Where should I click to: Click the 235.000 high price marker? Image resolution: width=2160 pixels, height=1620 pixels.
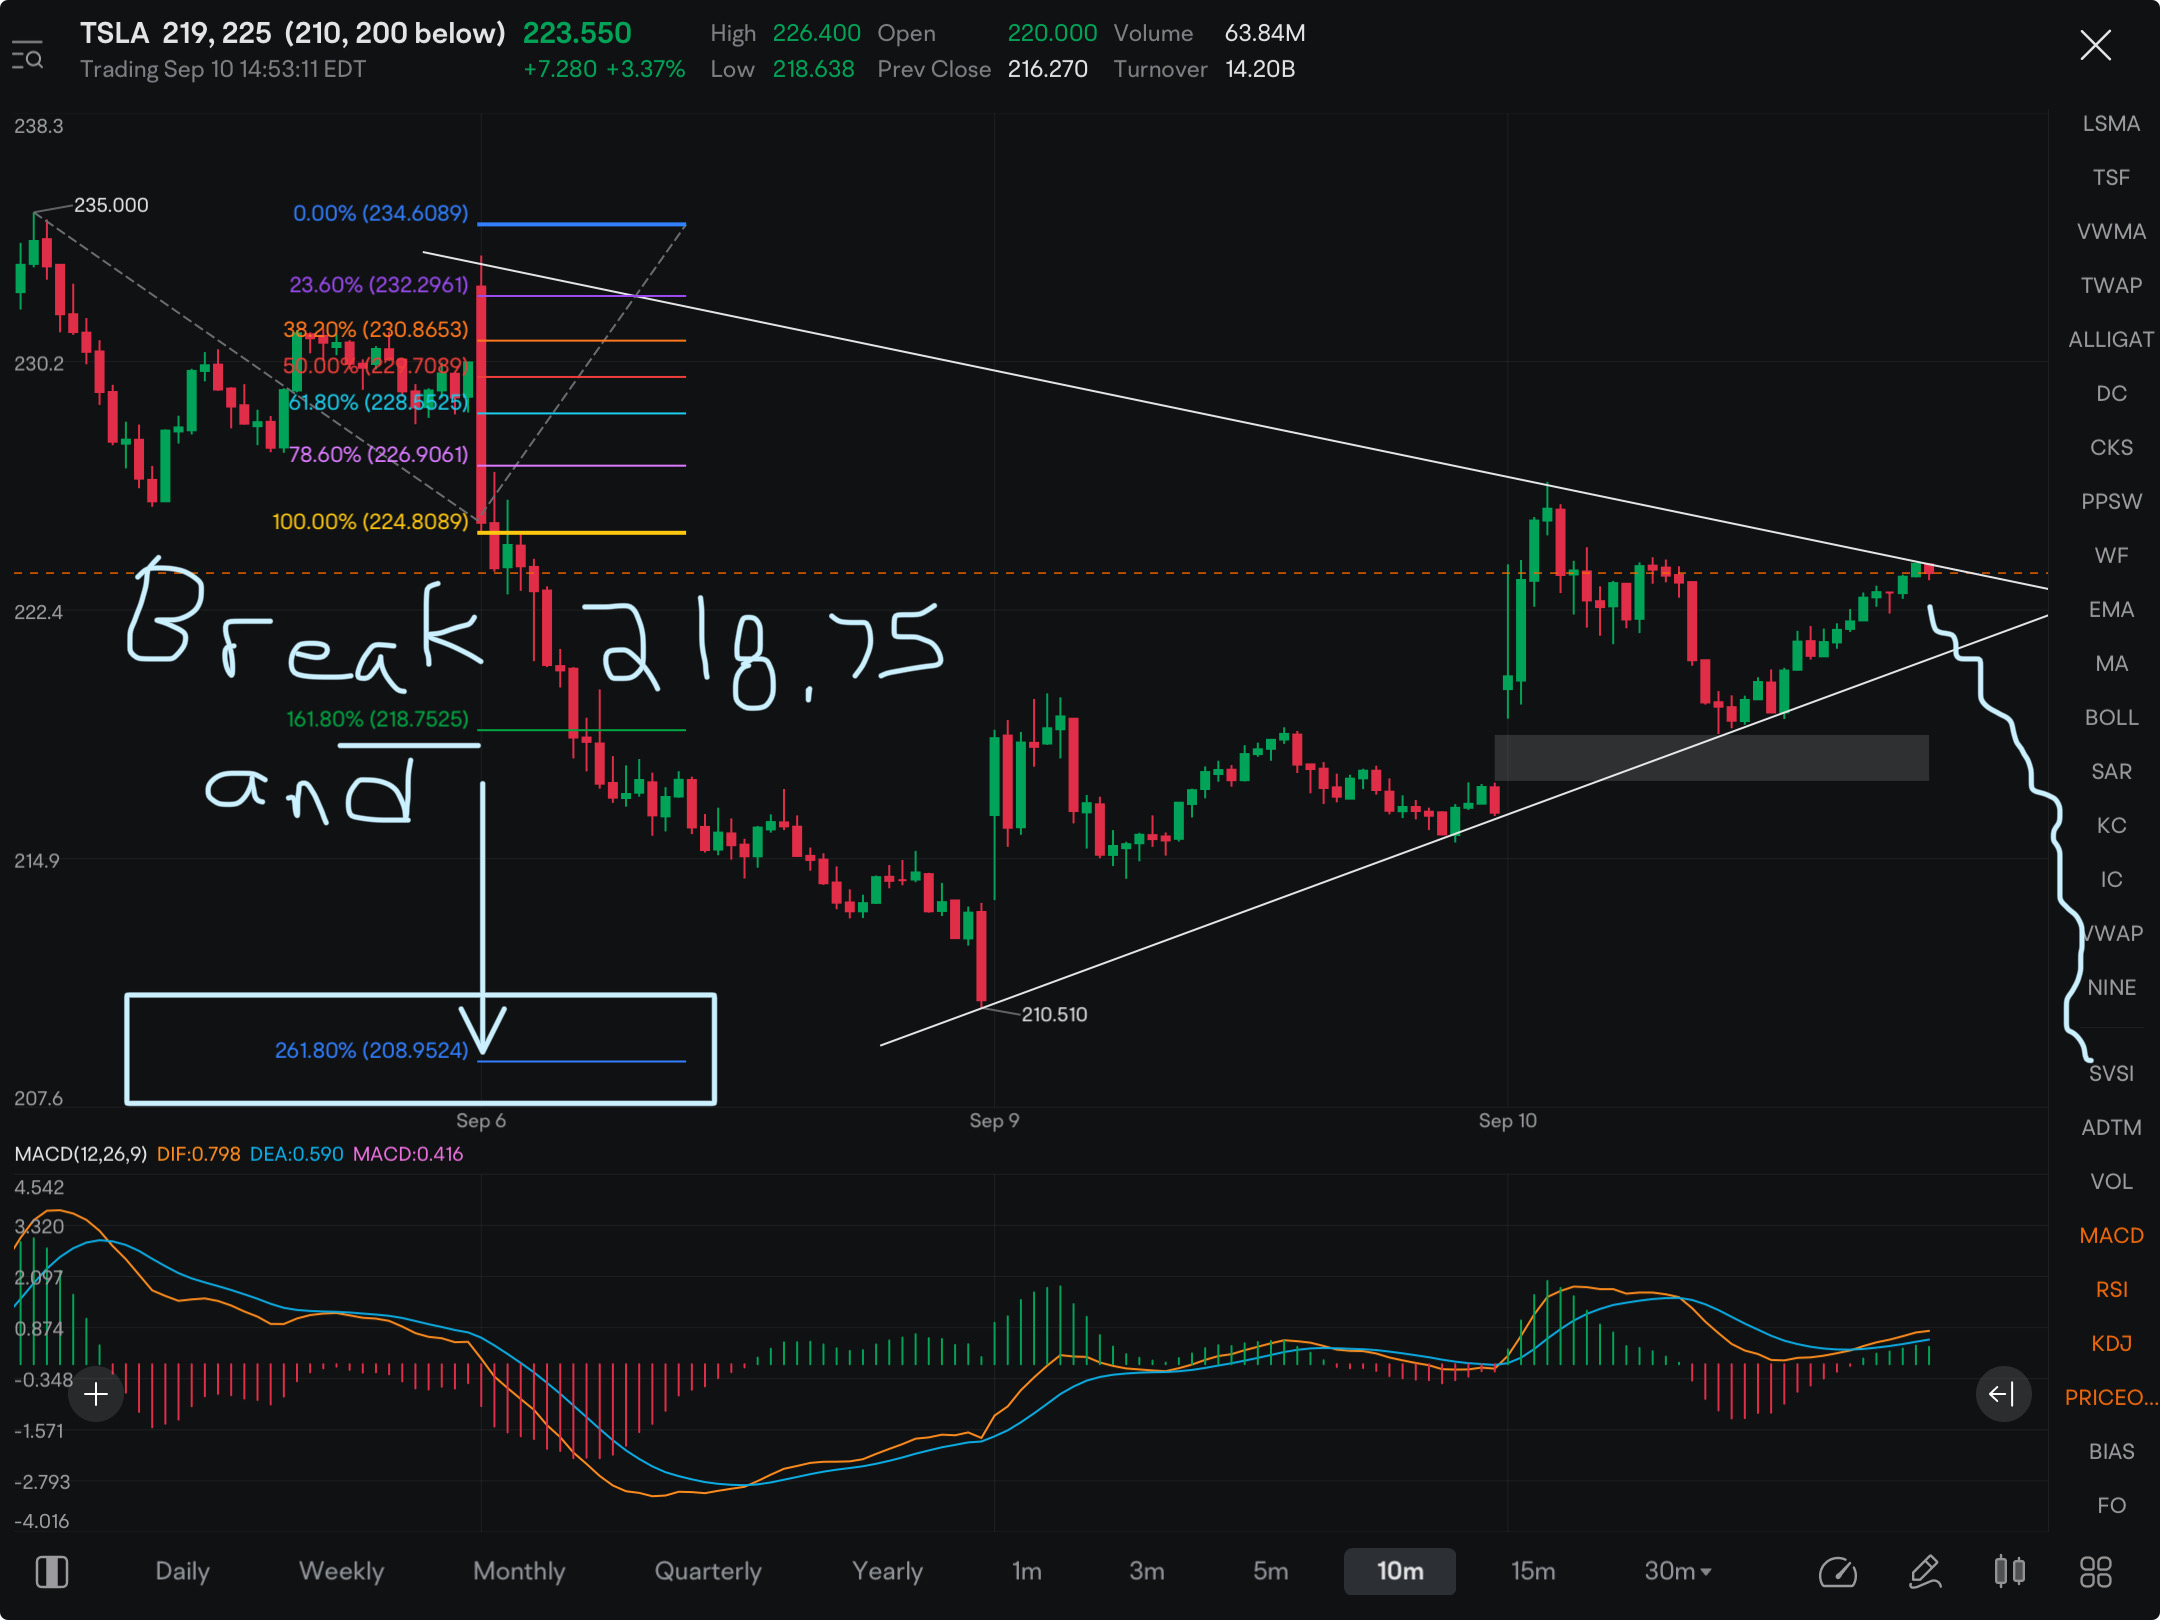click(x=111, y=205)
